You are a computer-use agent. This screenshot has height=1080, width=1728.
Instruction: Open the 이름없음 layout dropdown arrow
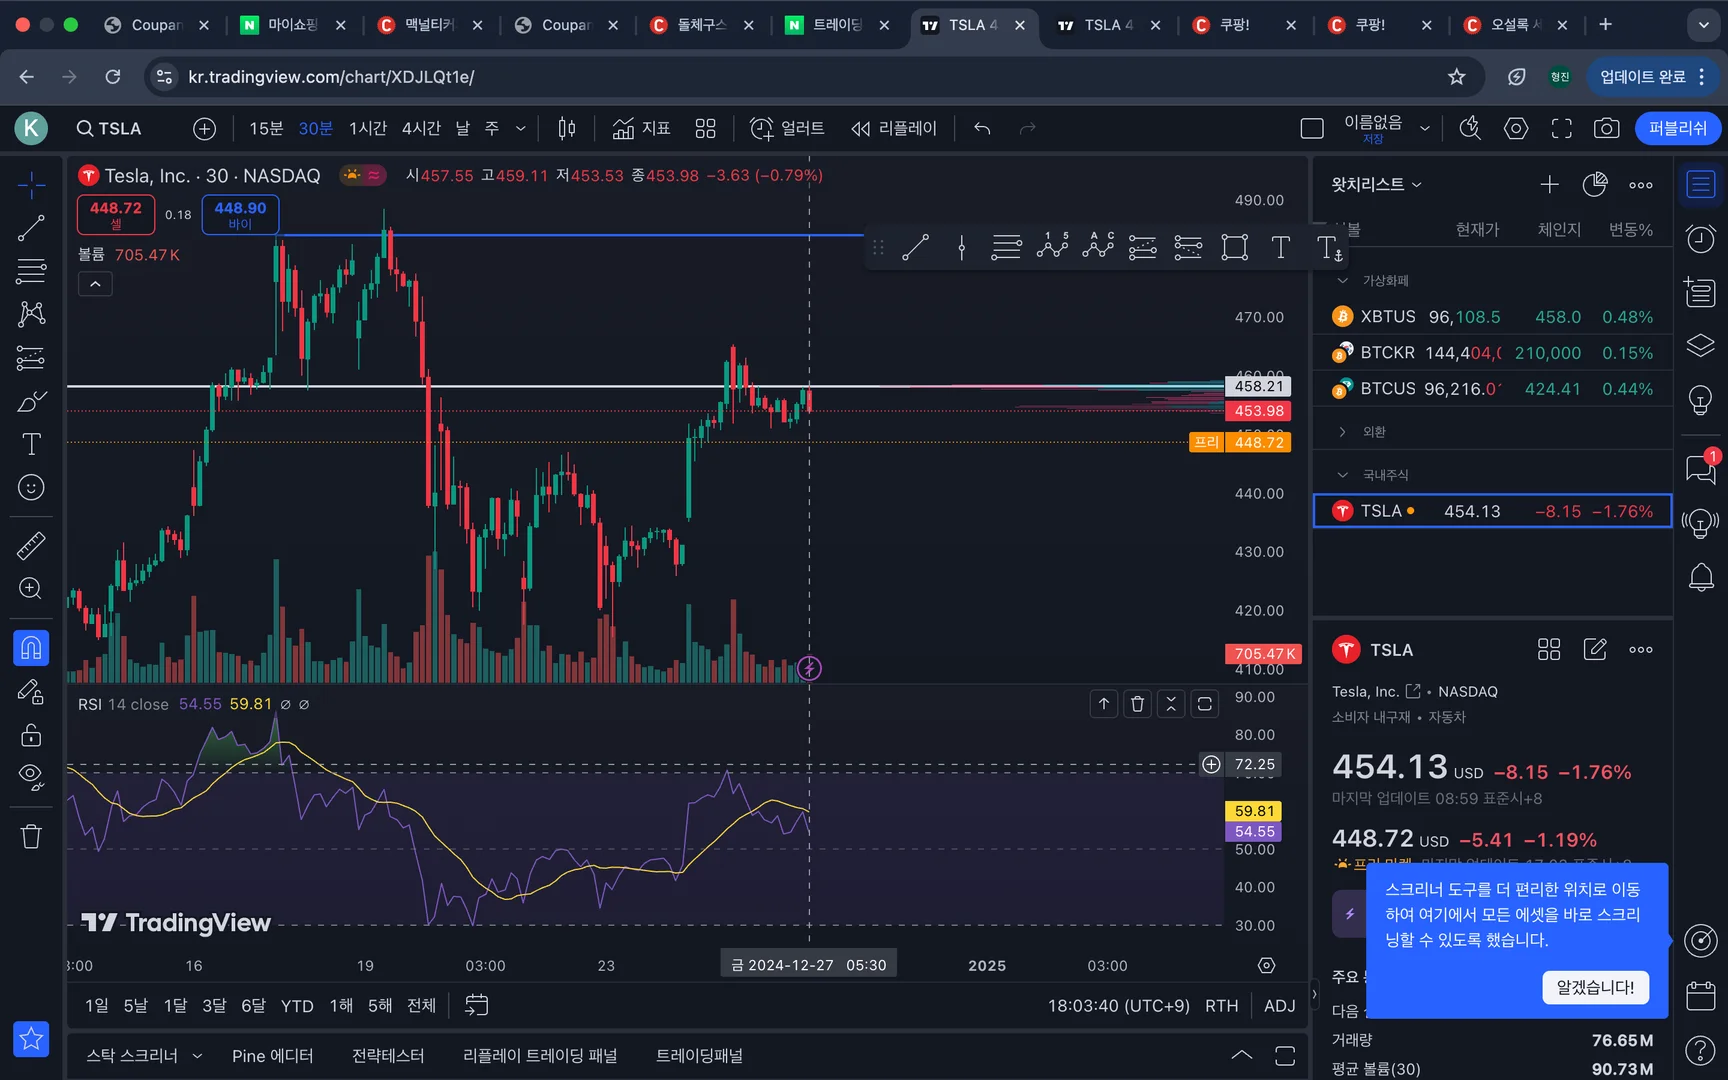1425,128
